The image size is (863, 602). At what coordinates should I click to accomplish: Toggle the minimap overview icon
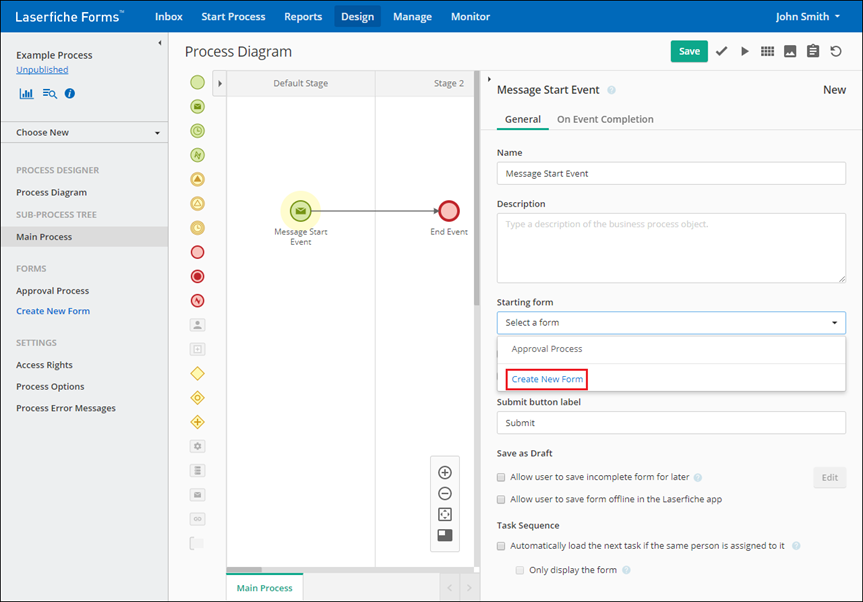click(x=445, y=535)
